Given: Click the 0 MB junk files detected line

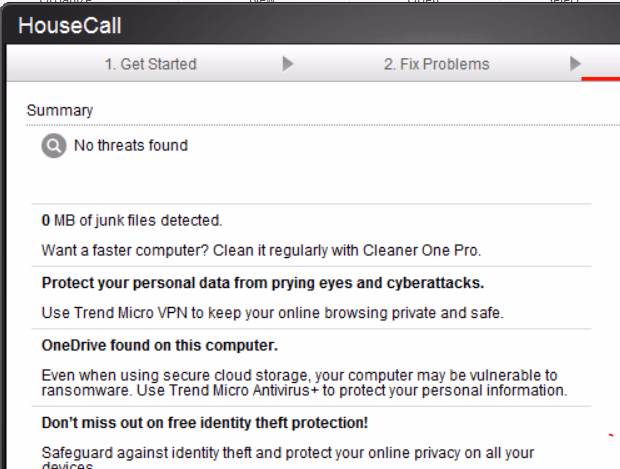Looking at the screenshot, I should coord(131,220).
